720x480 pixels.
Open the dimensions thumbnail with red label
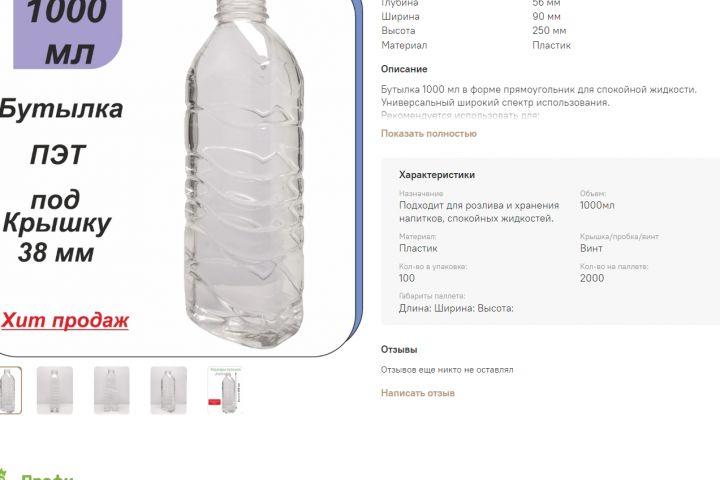pyautogui.click(x=225, y=390)
